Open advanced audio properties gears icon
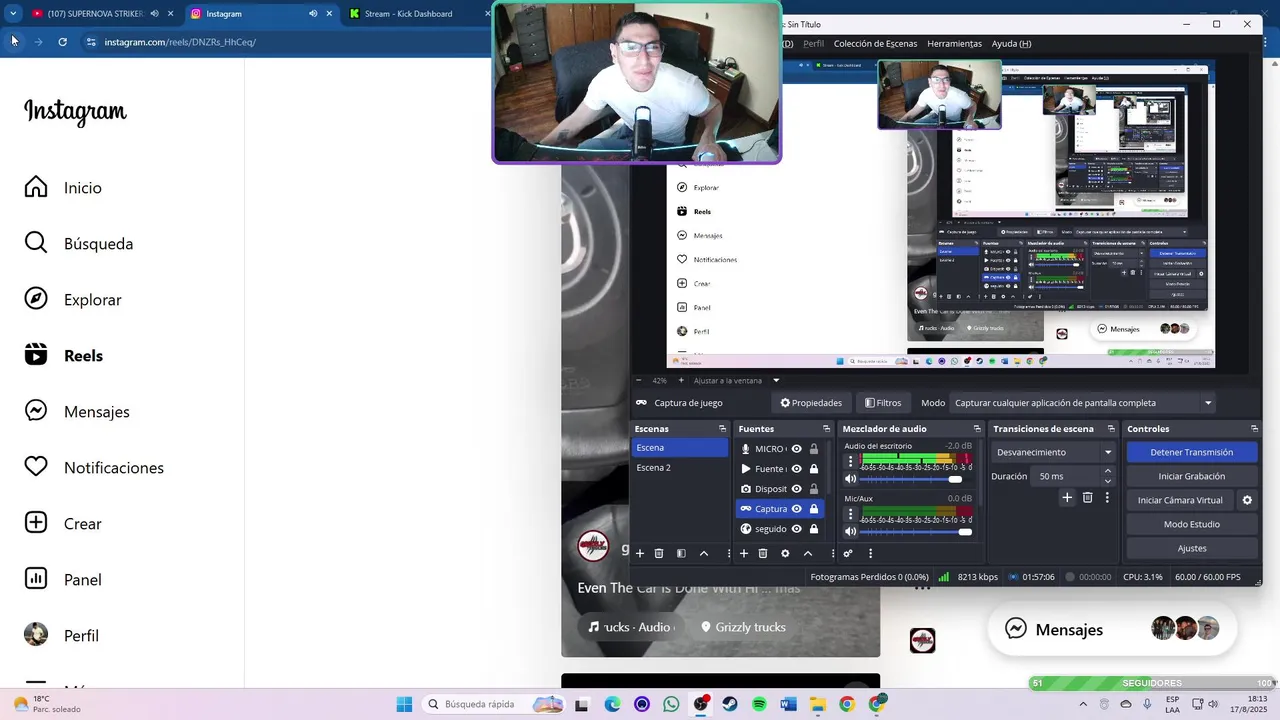 tap(848, 553)
